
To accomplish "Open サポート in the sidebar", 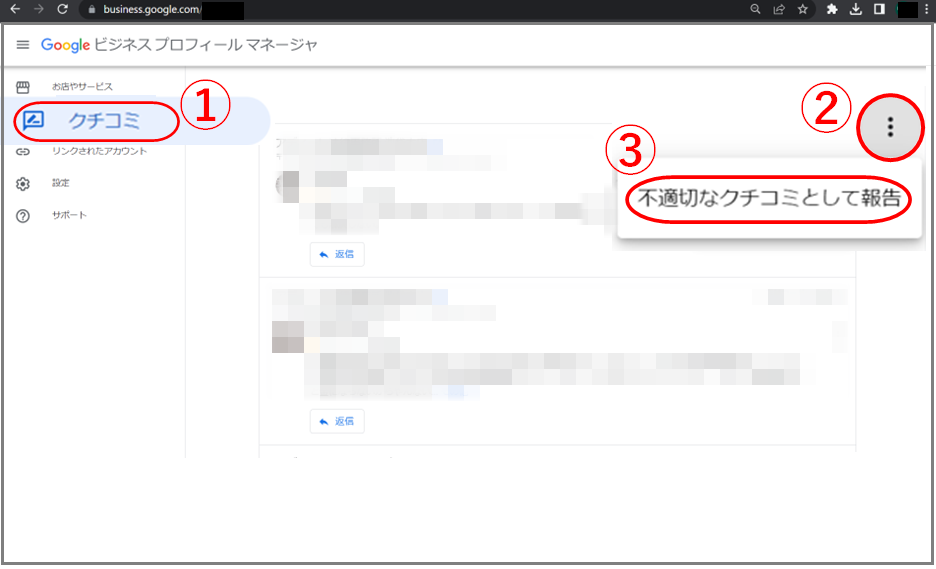I will (x=69, y=215).
